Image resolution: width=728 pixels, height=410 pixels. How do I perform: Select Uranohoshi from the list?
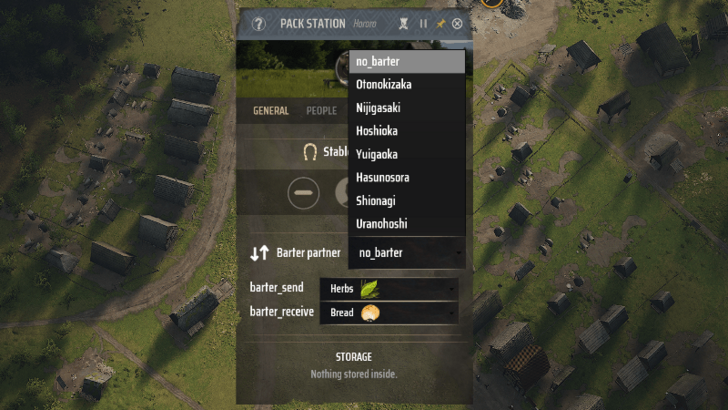(407, 224)
